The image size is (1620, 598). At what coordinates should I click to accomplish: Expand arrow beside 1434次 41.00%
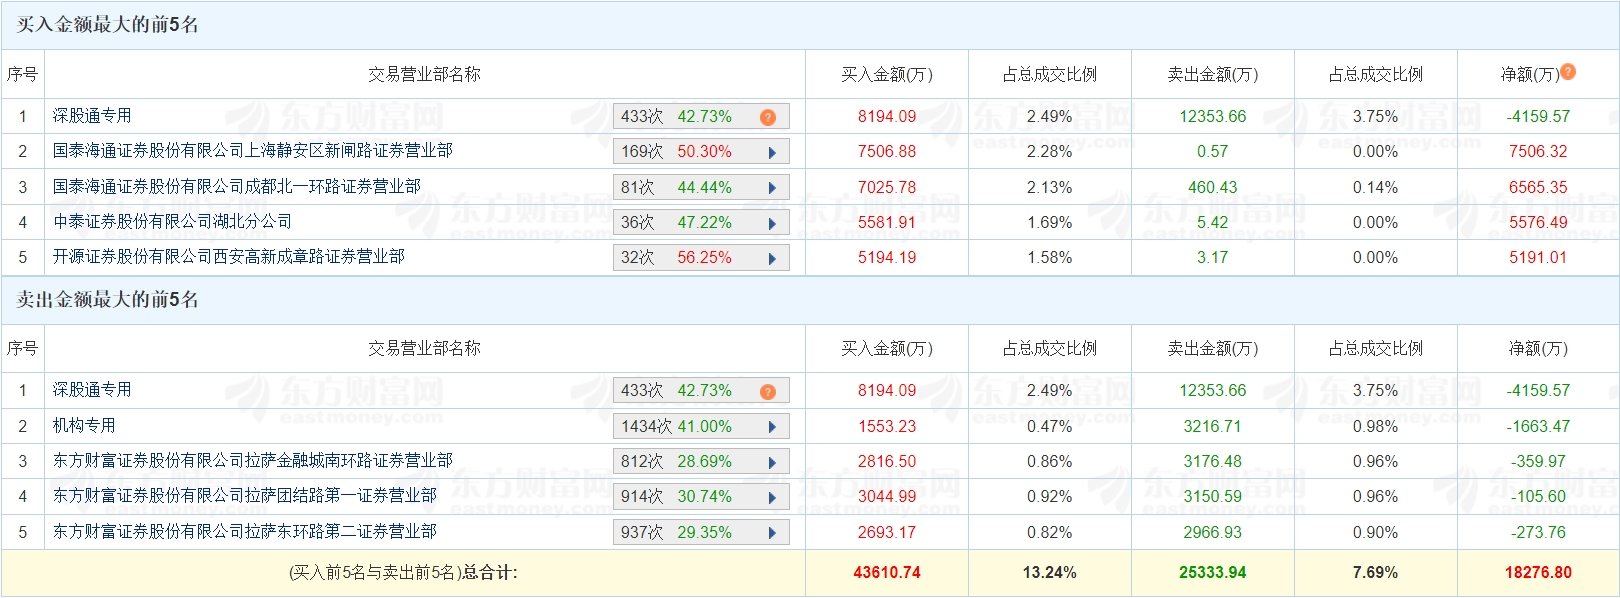pos(772,427)
